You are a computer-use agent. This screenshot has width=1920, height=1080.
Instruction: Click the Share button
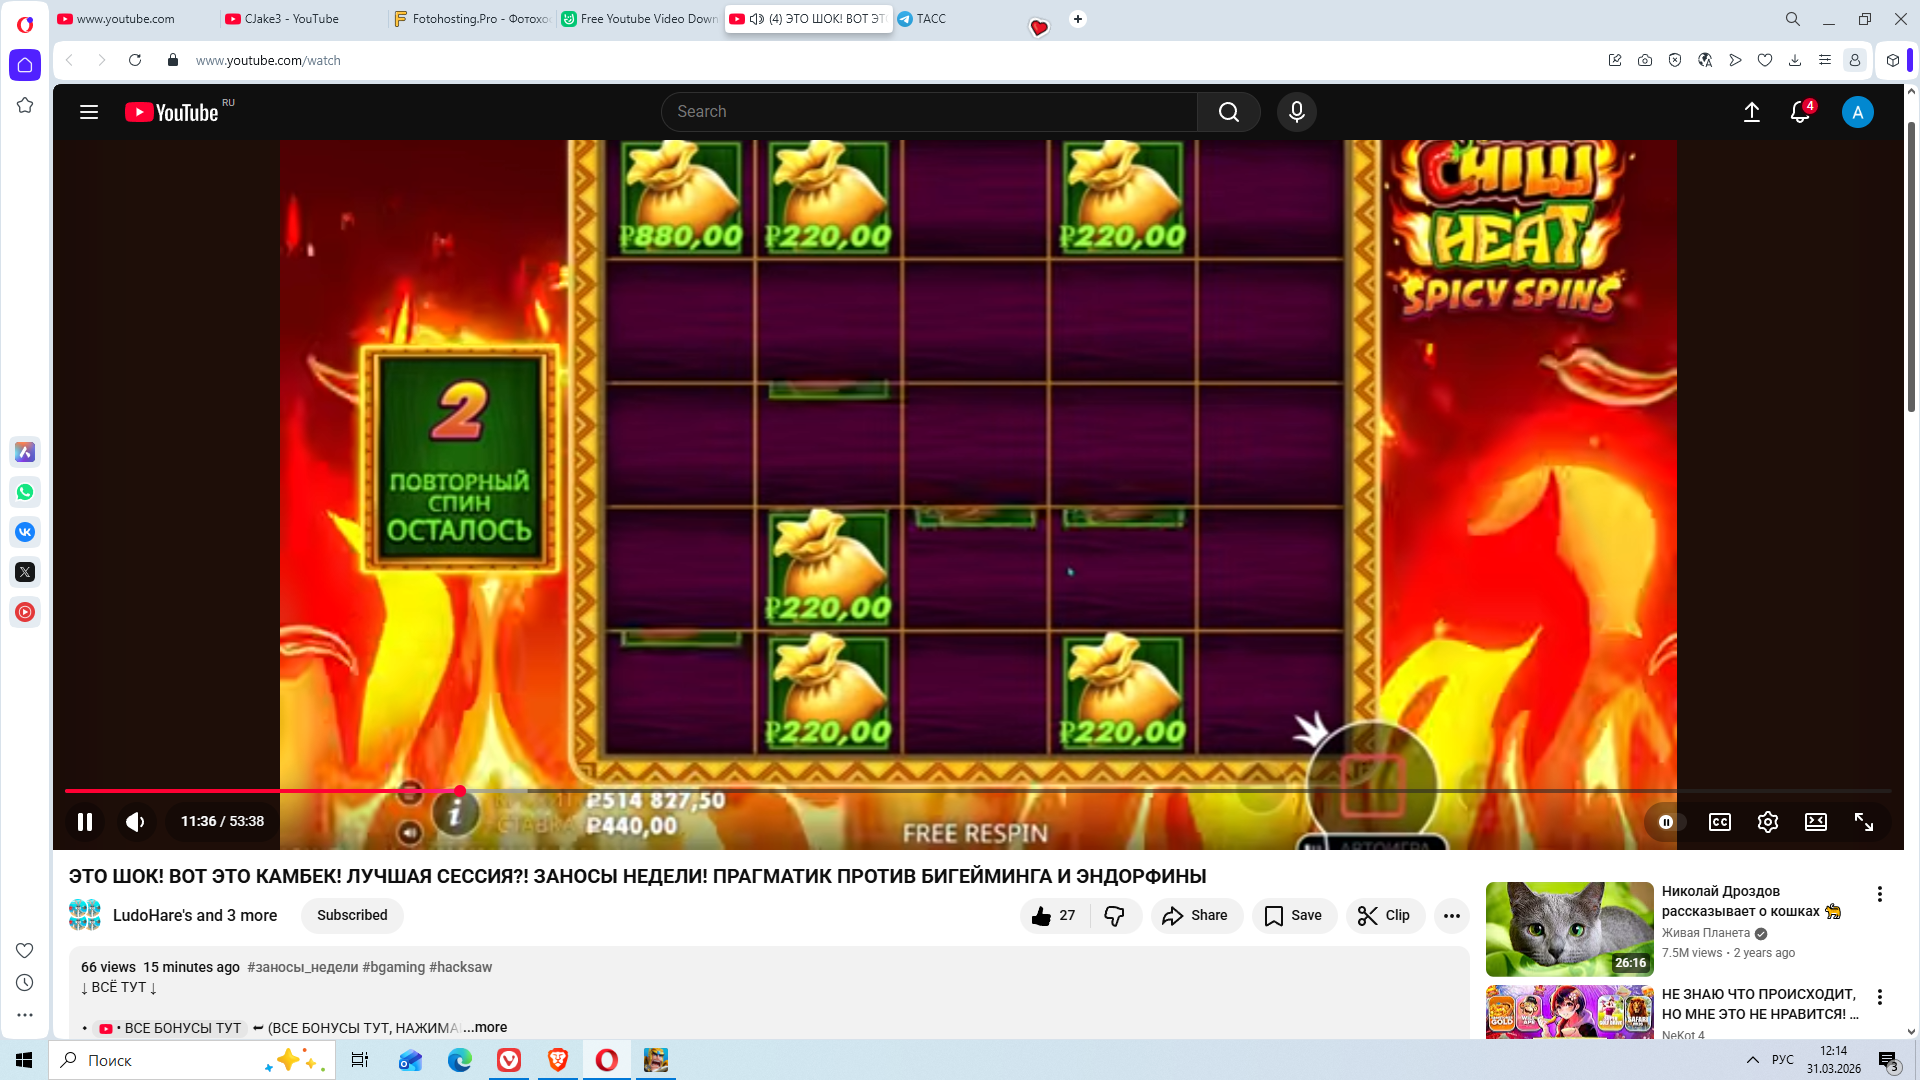point(1196,915)
